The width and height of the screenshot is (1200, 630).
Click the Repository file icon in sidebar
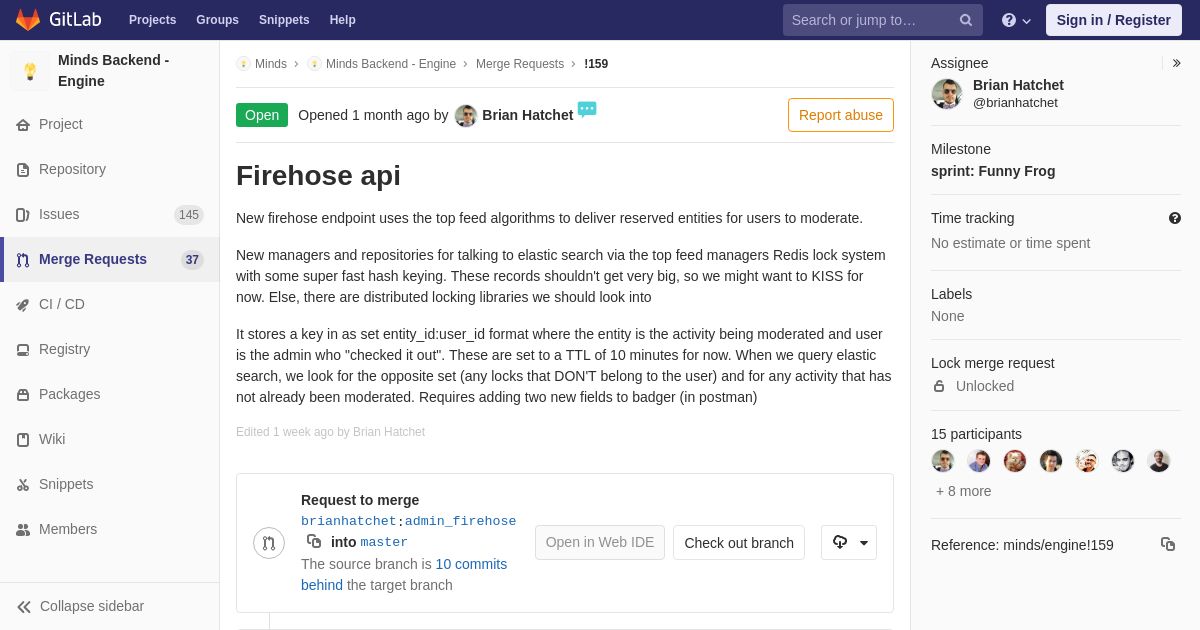coord(23,170)
